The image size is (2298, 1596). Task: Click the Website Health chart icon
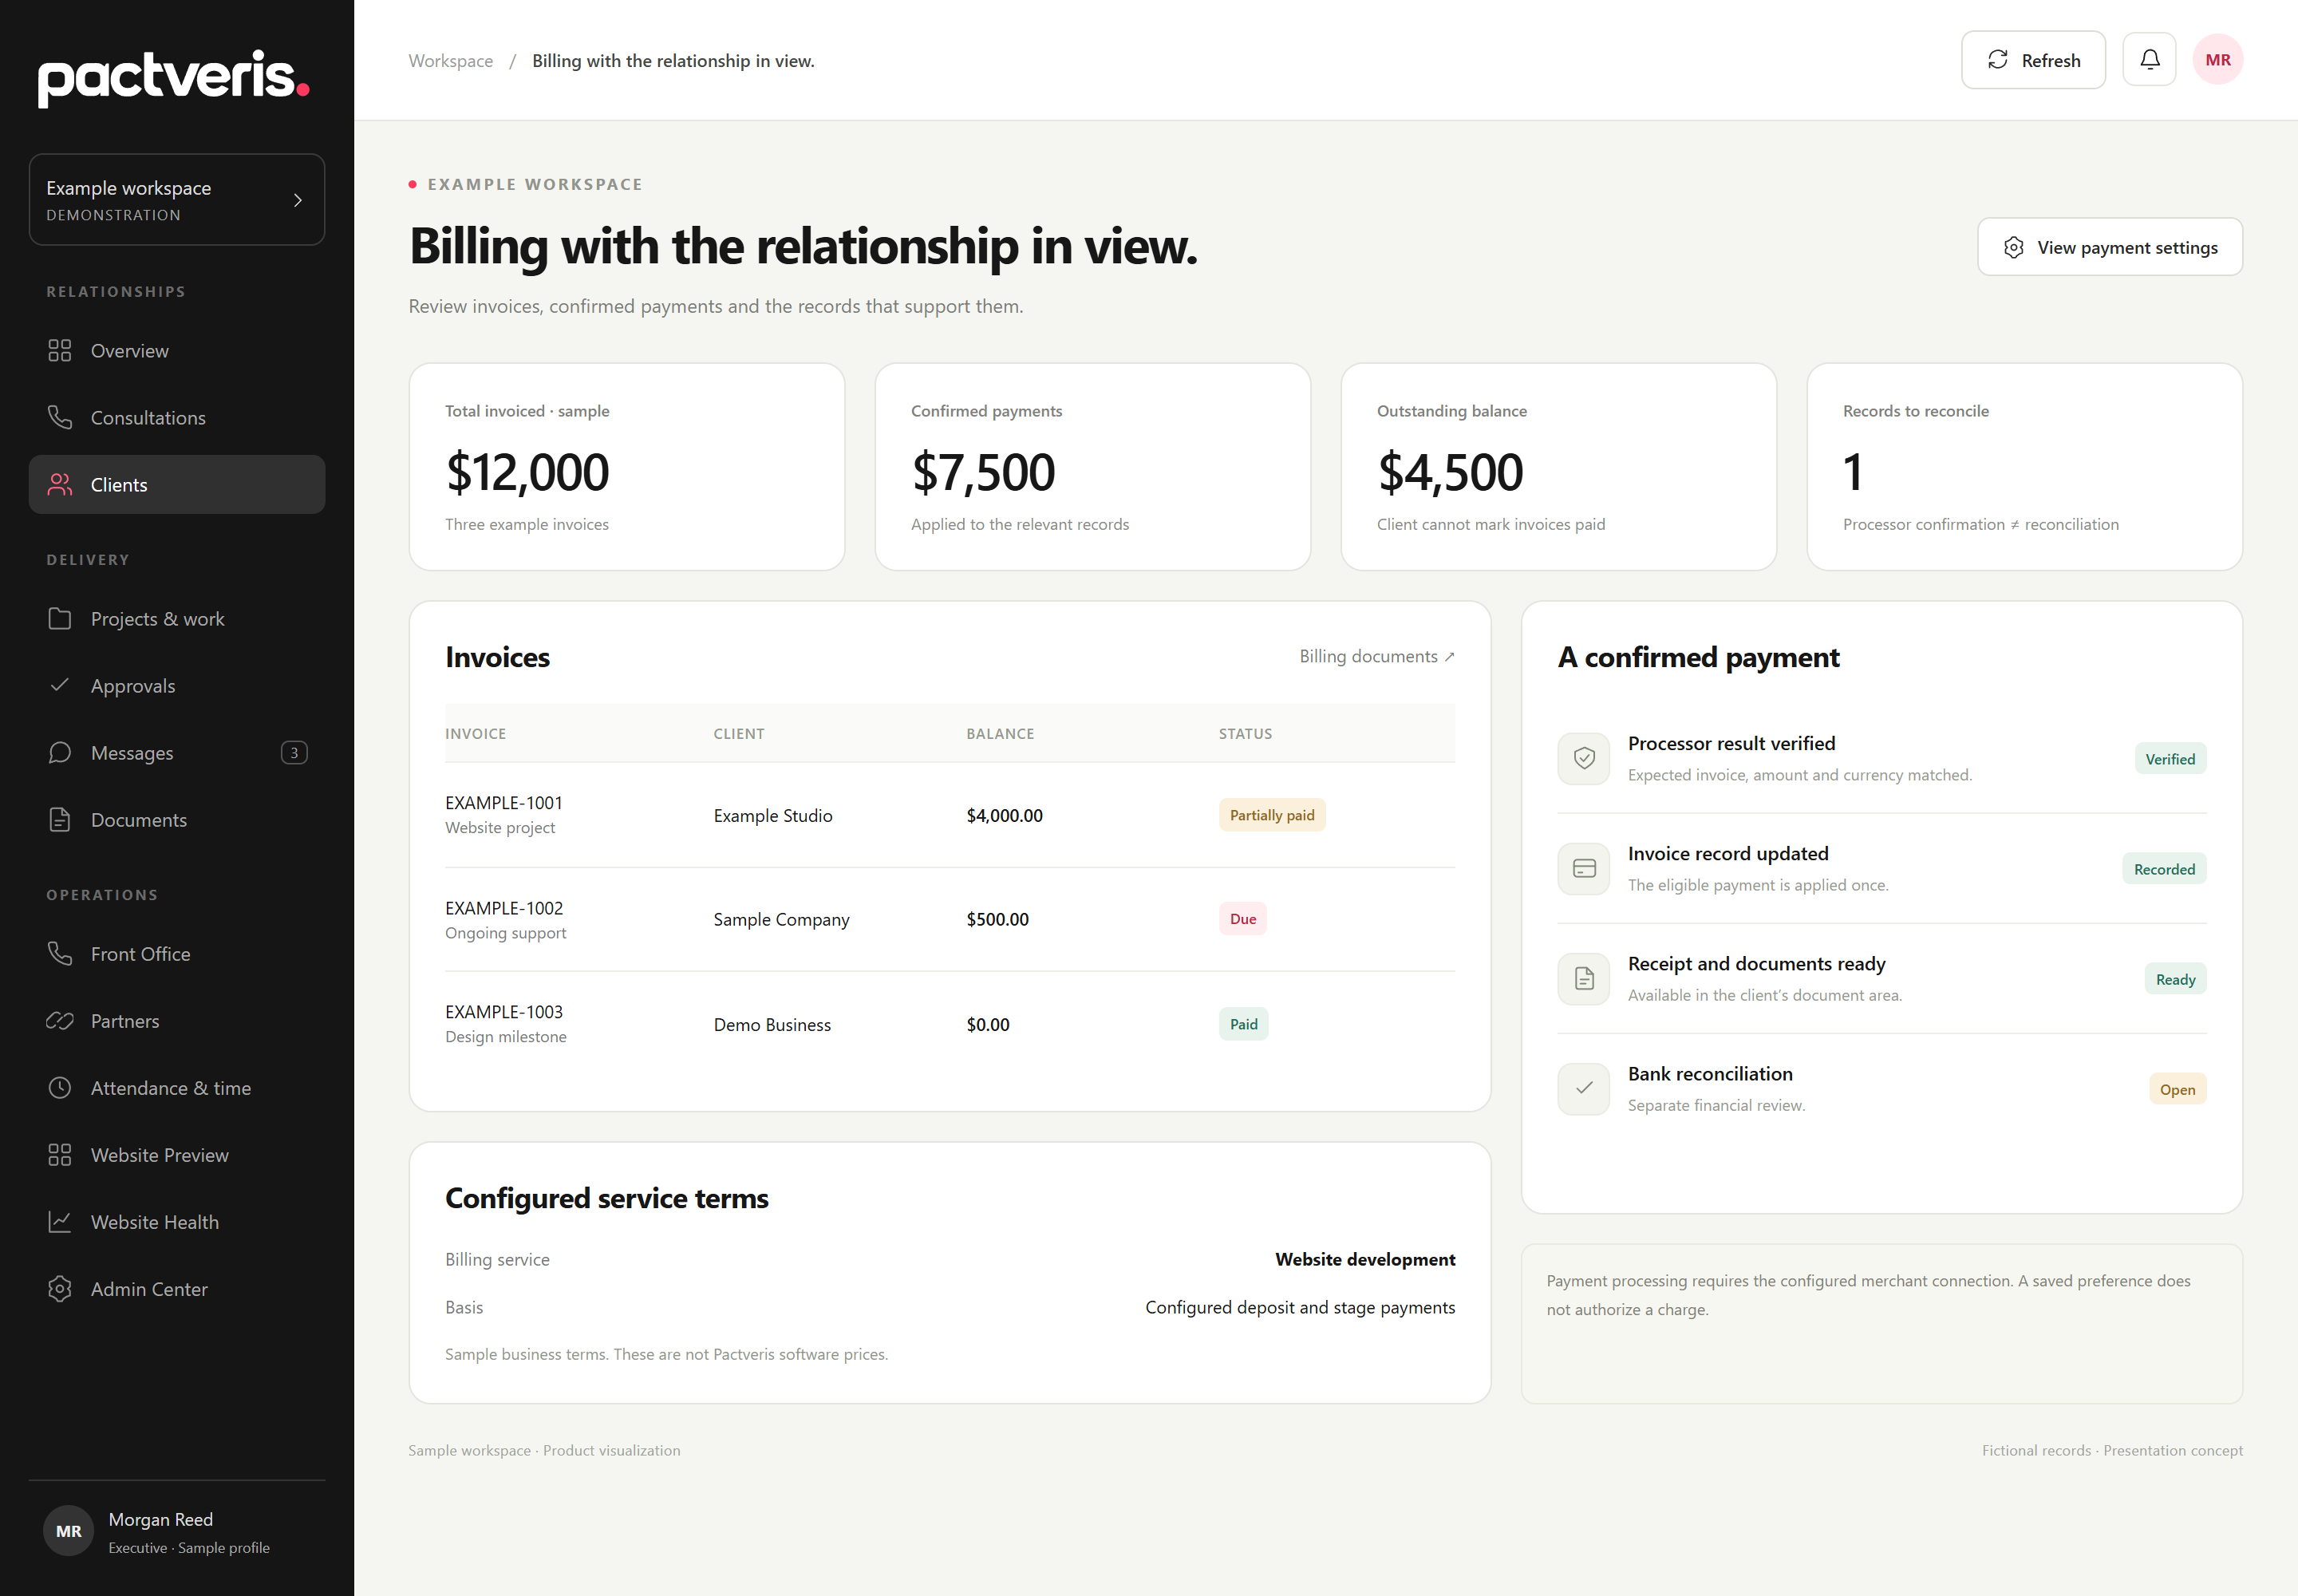[60, 1222]
